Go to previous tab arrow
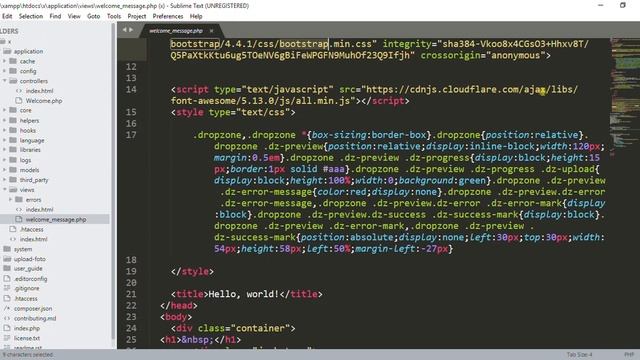This screenshot has width=640, height=360. 124,30
